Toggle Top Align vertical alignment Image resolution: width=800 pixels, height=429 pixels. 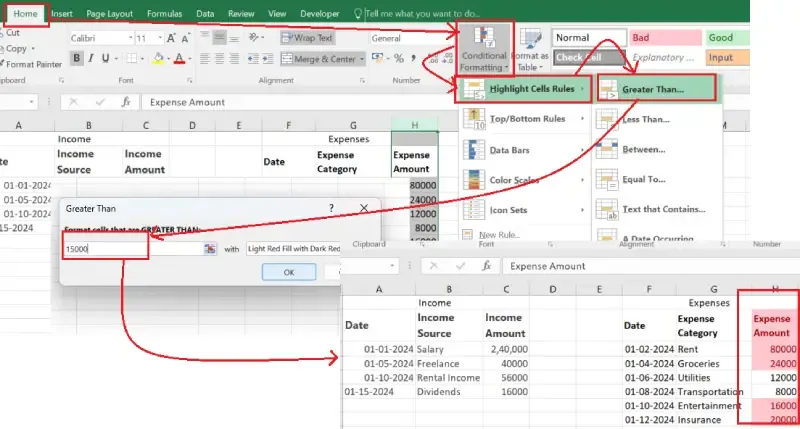click(x=205, y=37)
